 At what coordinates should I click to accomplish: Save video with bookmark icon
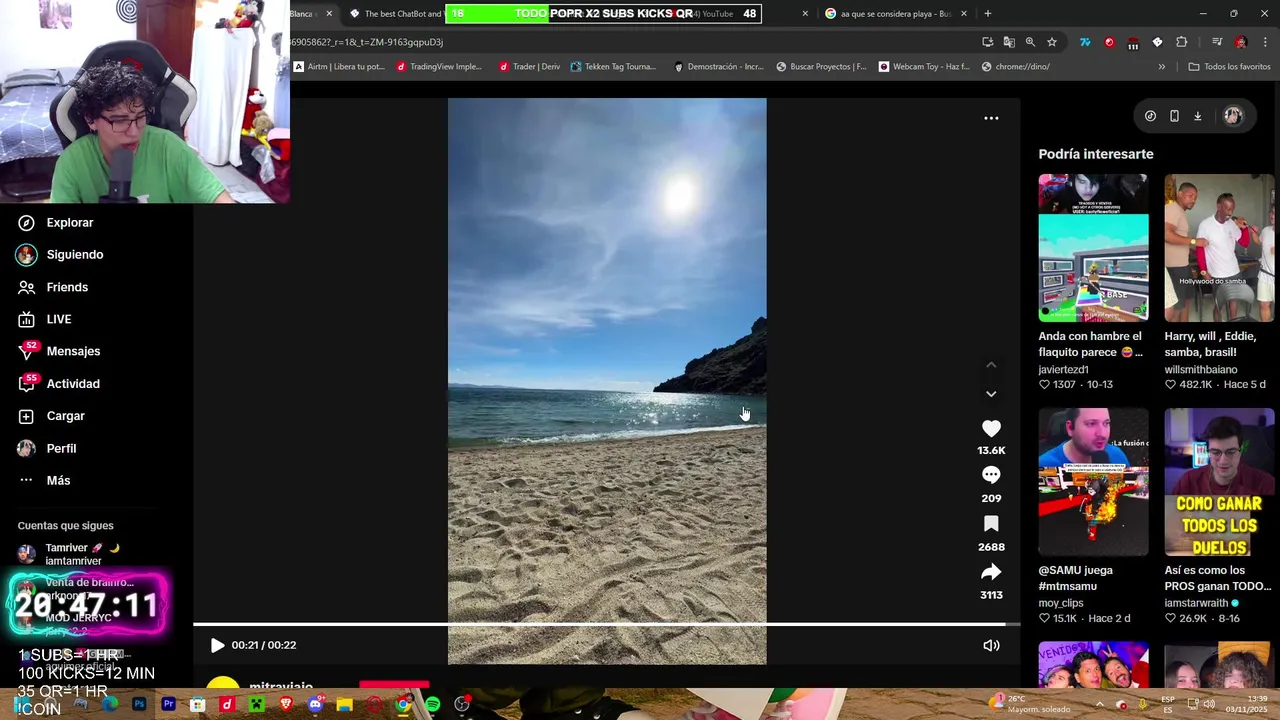click(x=991, y=524)
